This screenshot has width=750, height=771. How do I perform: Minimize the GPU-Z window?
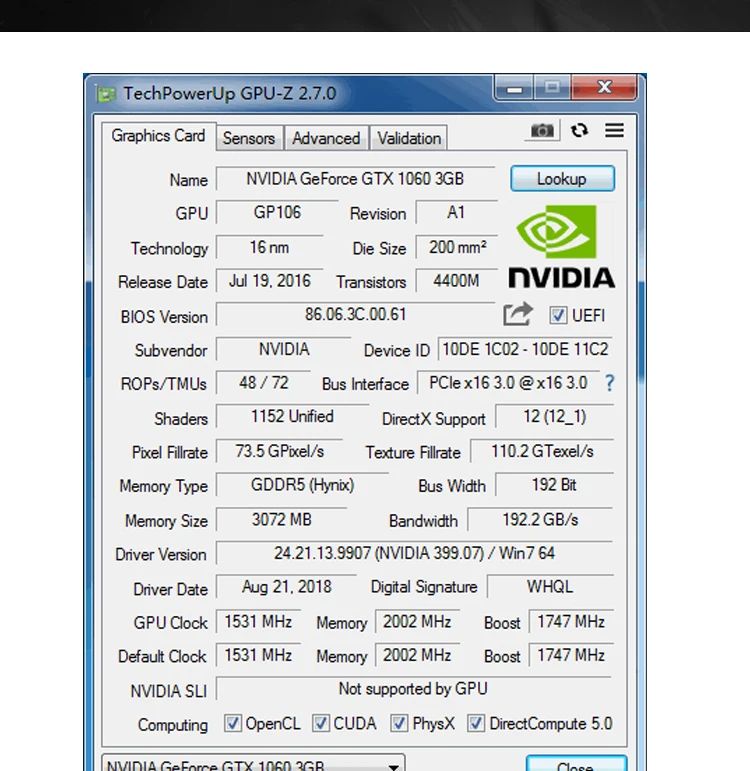click(x=514, y=89)
